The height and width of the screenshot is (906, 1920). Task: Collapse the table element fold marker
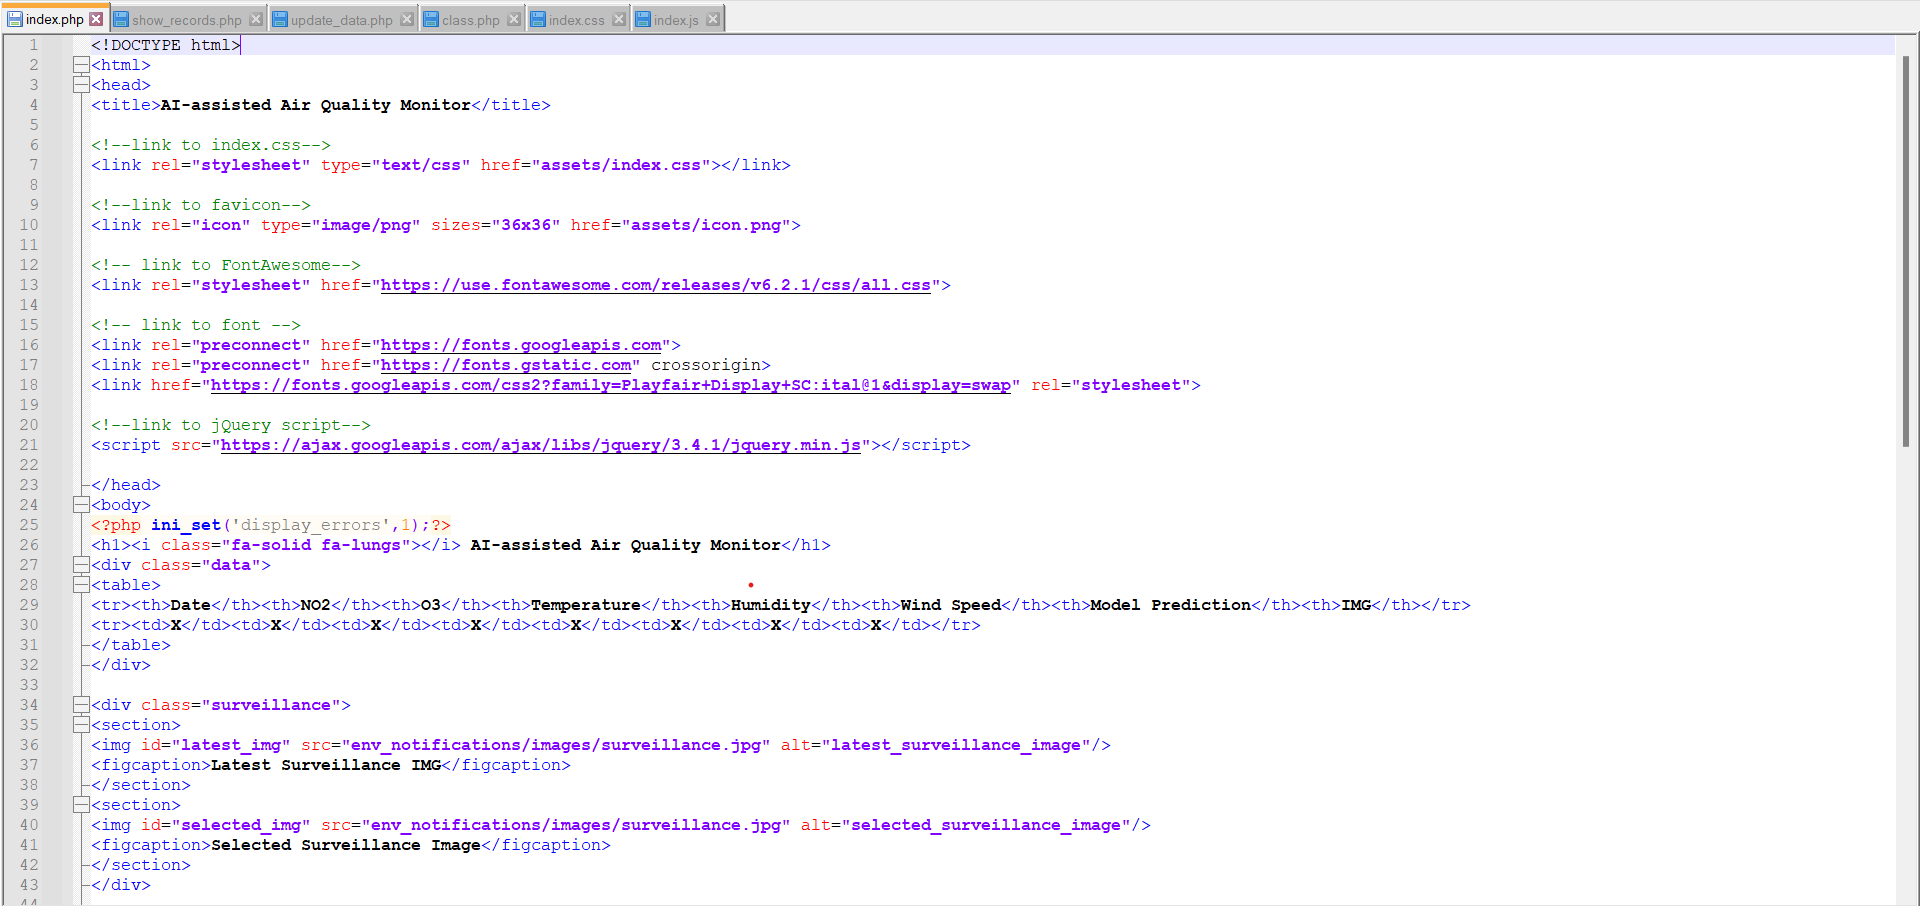pyautogui.click(x=82, y=584)
